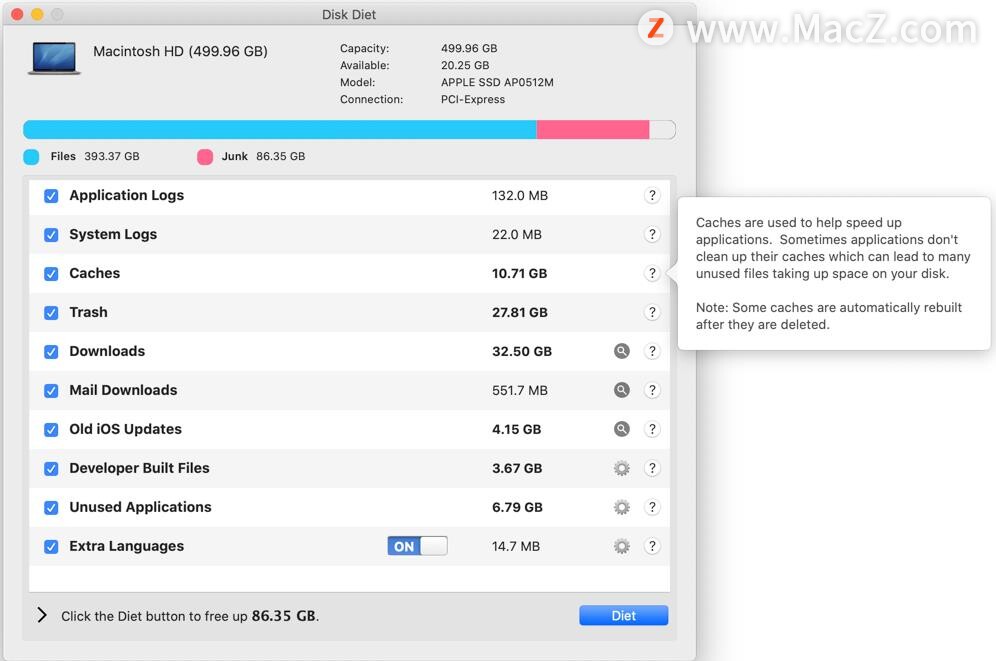Open Unused Applications gear settings
996x661 pixels.
tap(622, 507)
